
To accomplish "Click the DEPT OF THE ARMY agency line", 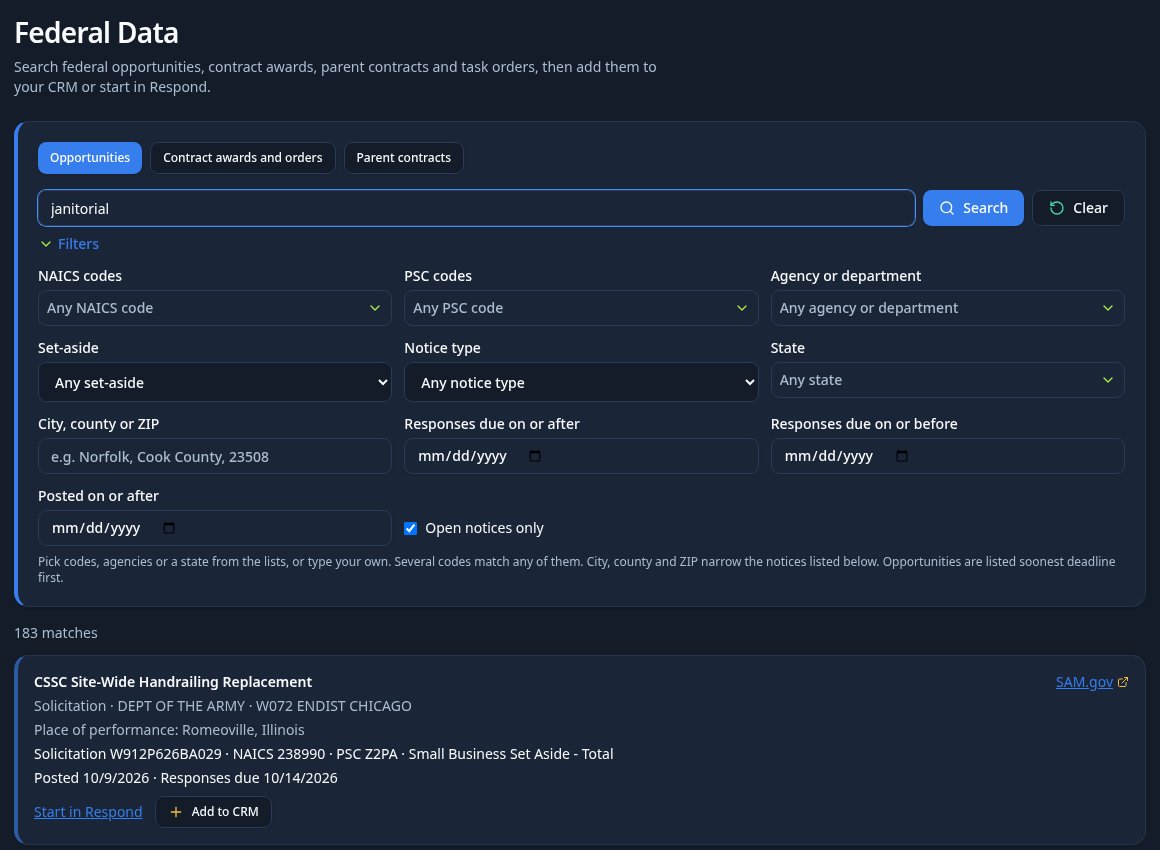I will point(223,706).
